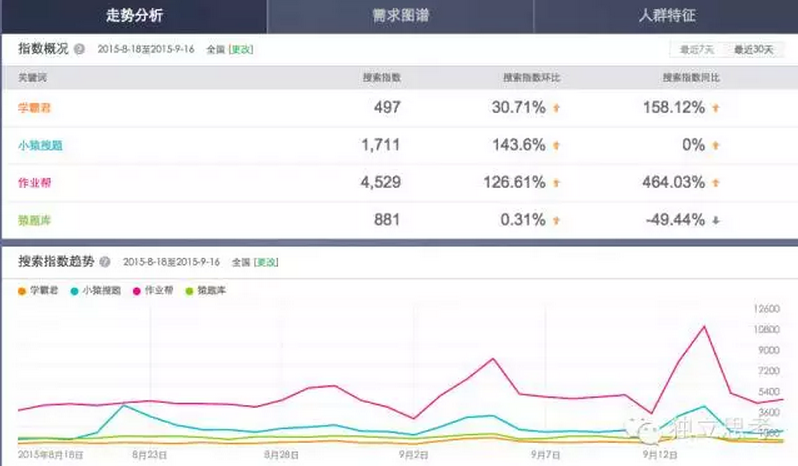Screen dimensions: 798x466
Task: Click help icon next to 指数概况
Action: (x=79, y=48)
